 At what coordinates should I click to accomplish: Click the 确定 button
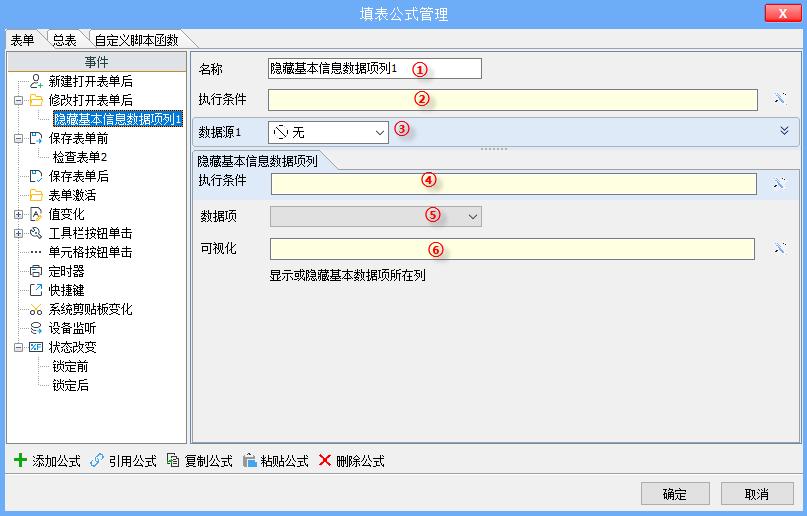675,494
